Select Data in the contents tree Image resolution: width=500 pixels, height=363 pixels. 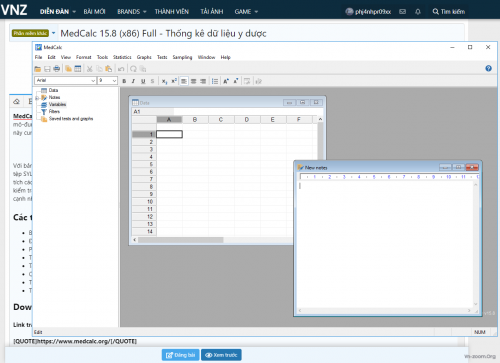[x=53, y=90]
